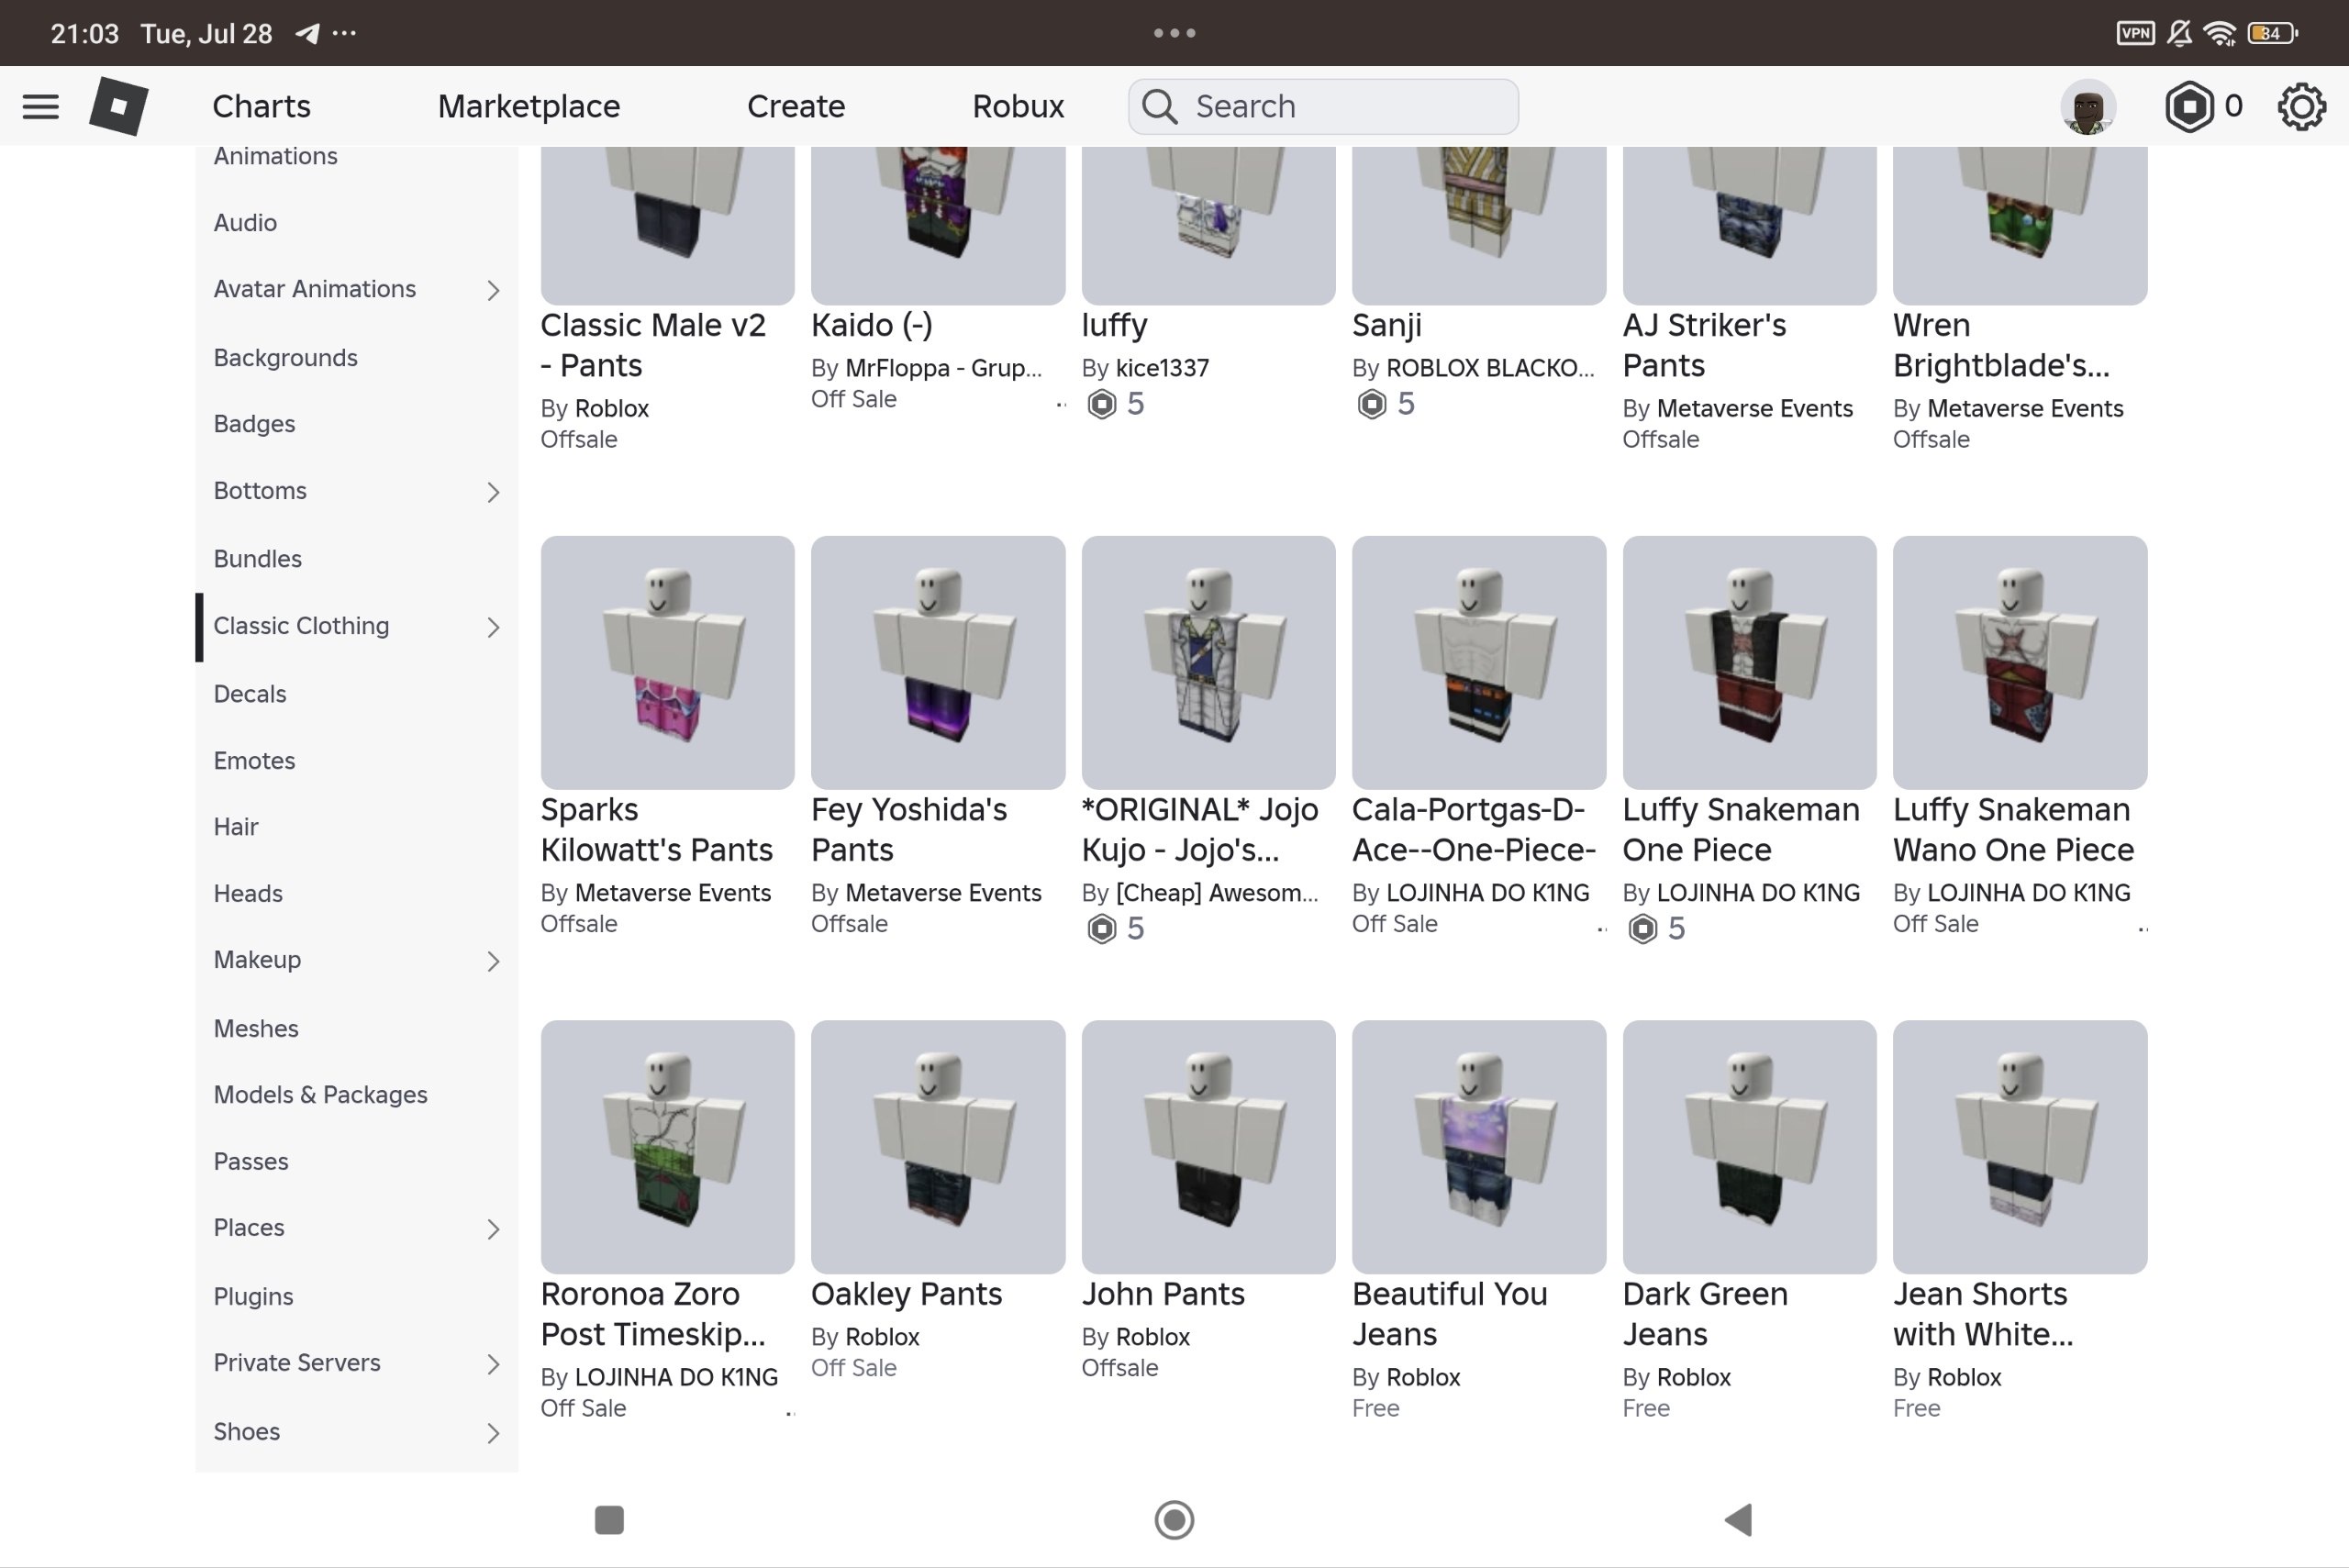Select Meshes category
The width and height of the screenshot is (2349, 1568).
click(256, 1028)
